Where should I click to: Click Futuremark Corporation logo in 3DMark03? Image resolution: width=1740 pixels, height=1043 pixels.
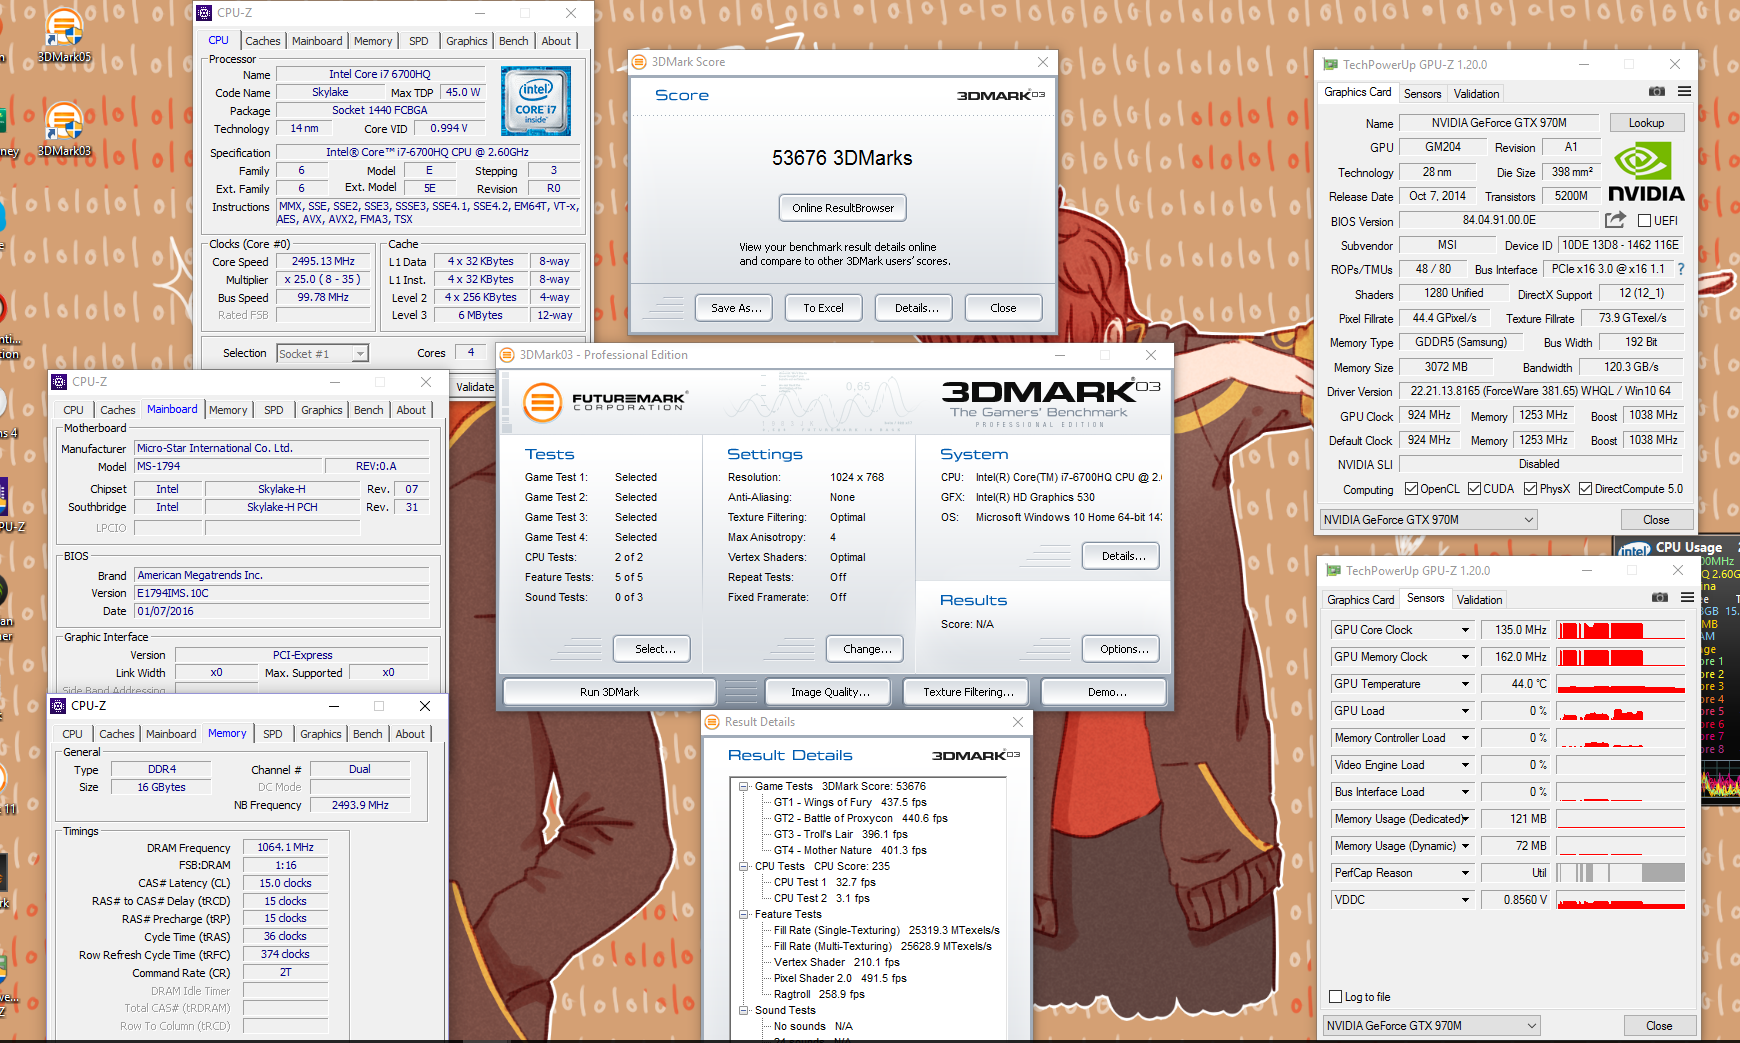coord(604,402)
